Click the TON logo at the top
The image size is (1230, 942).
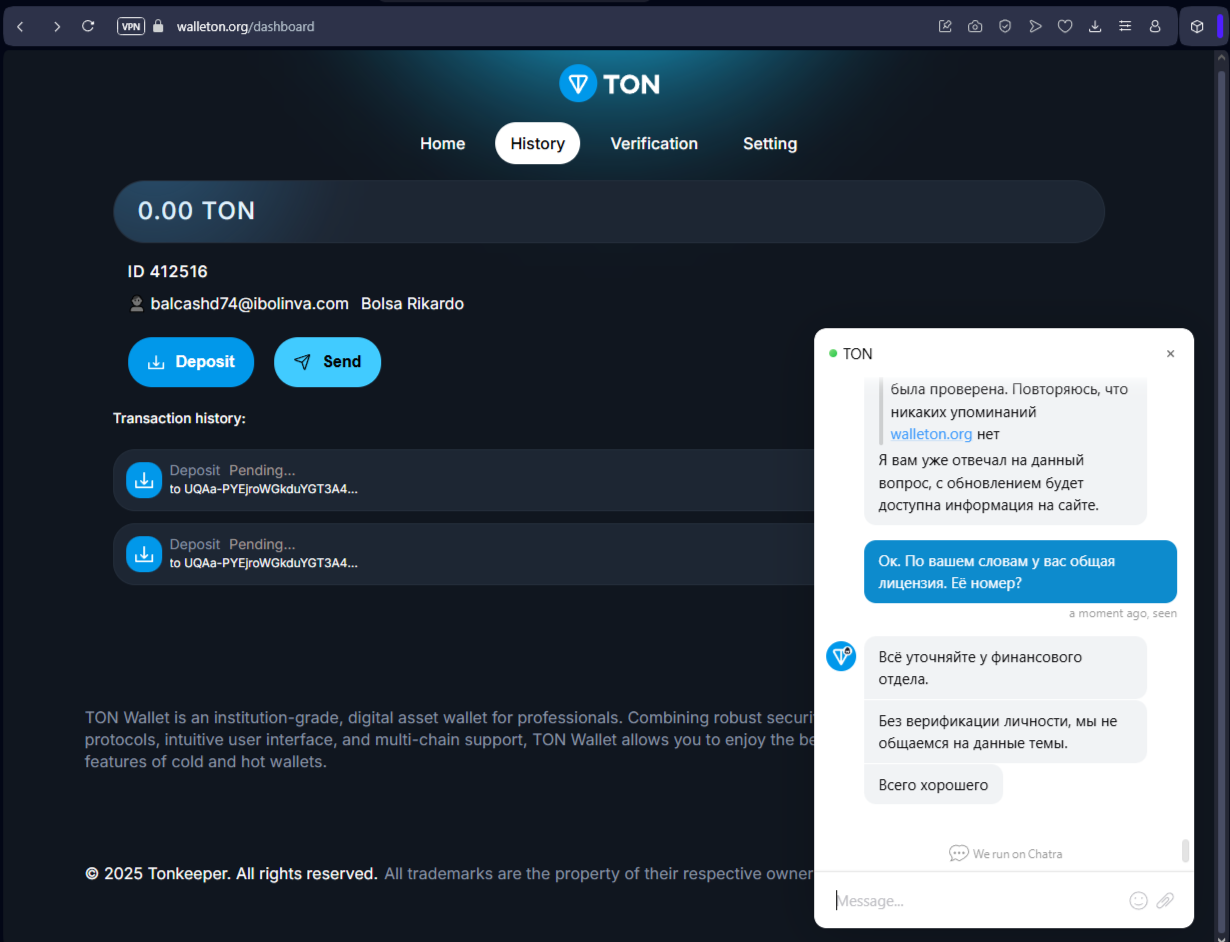click(x=609, y=84)
